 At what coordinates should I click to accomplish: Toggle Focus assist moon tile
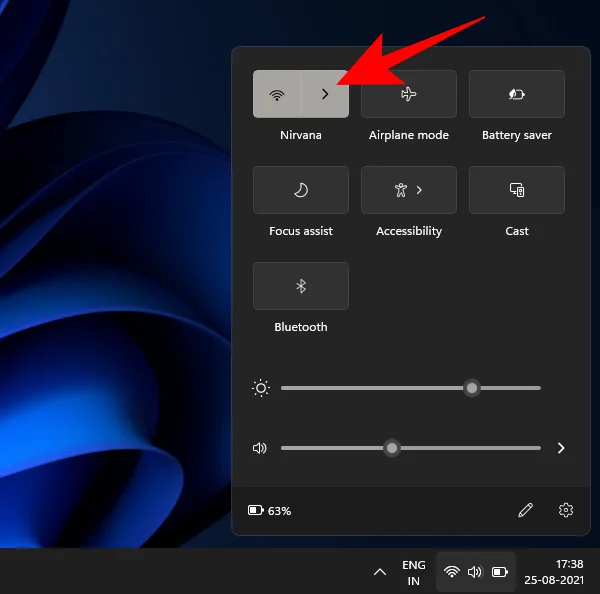click(301, 190)
